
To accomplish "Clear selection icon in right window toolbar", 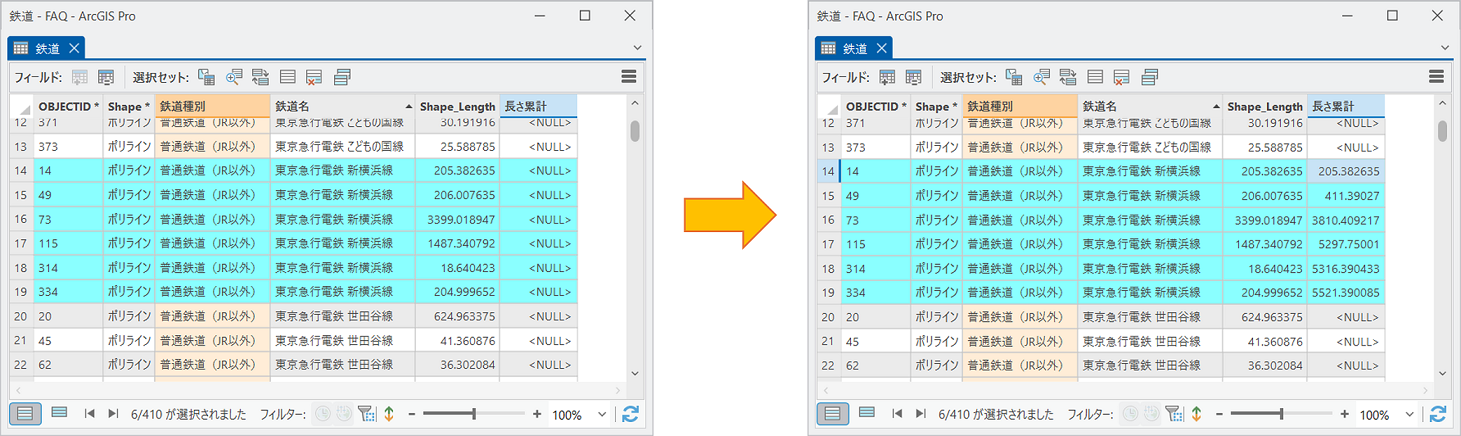I will (x=1095, y=77).
